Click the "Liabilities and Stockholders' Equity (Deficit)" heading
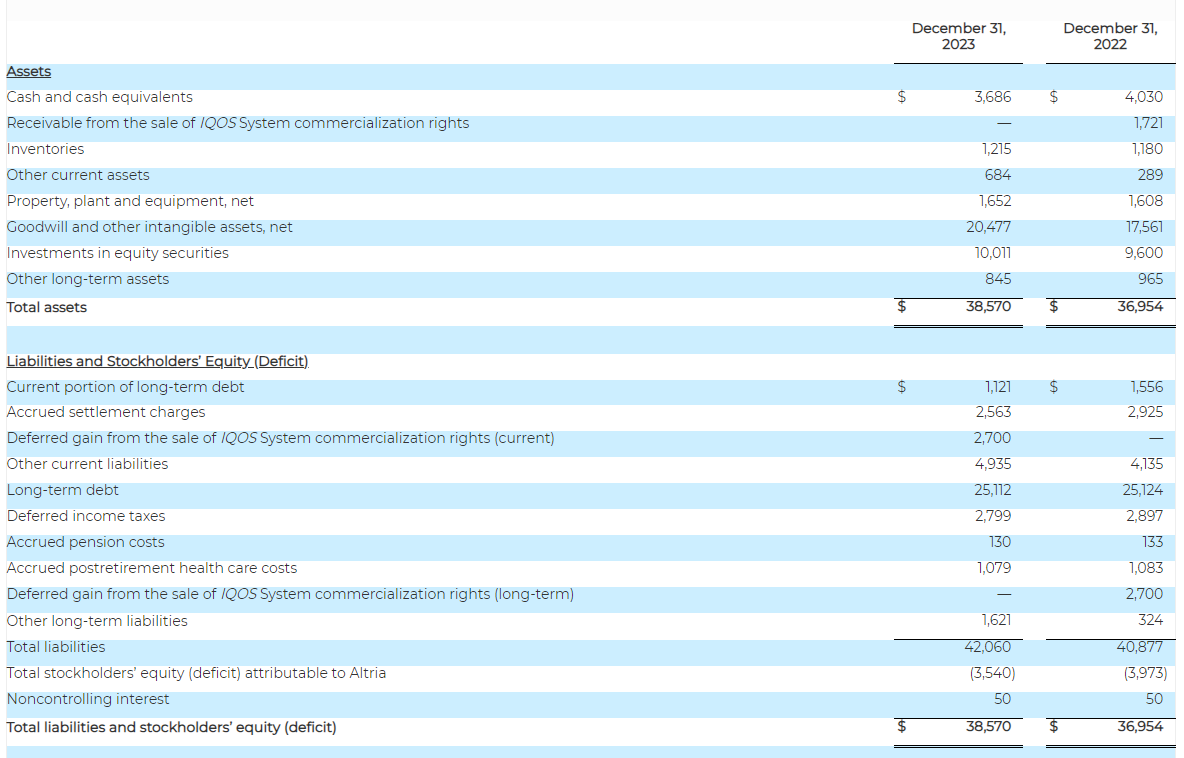1184x758 pixels. pyautogui.click(x=158, y=362)
